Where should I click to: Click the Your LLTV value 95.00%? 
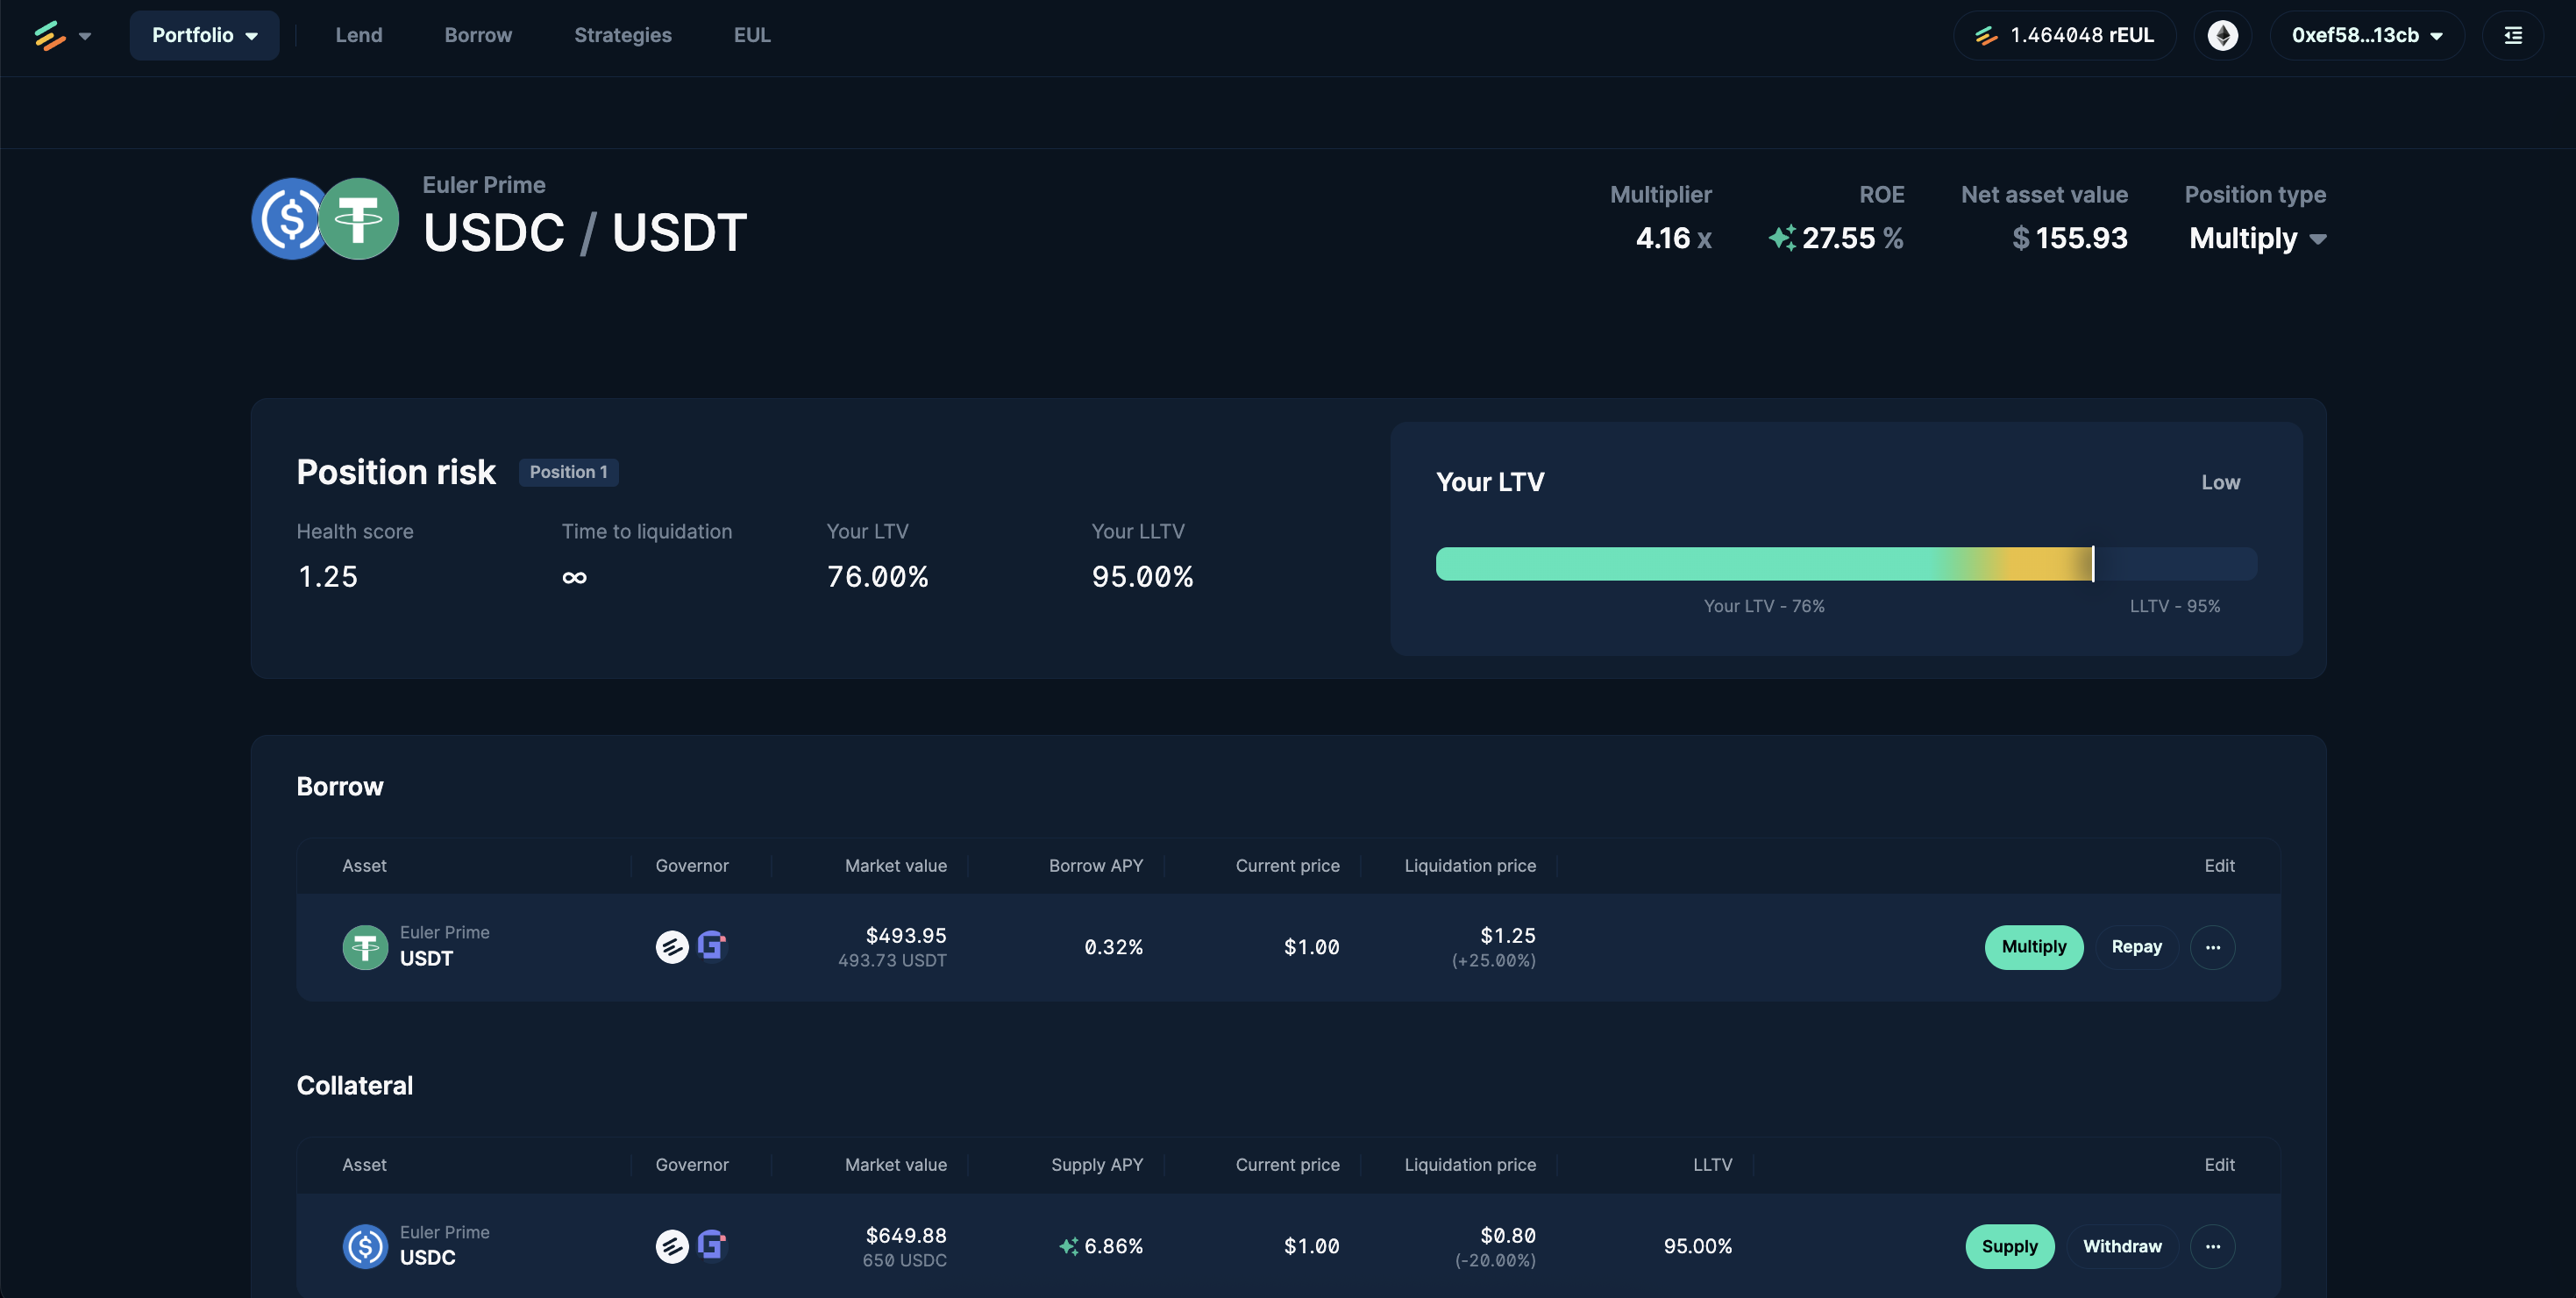[1142, 577]
